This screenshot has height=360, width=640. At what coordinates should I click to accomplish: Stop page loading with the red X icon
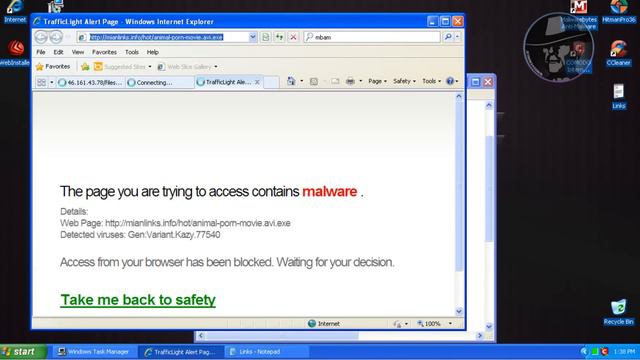pos(293,37)
